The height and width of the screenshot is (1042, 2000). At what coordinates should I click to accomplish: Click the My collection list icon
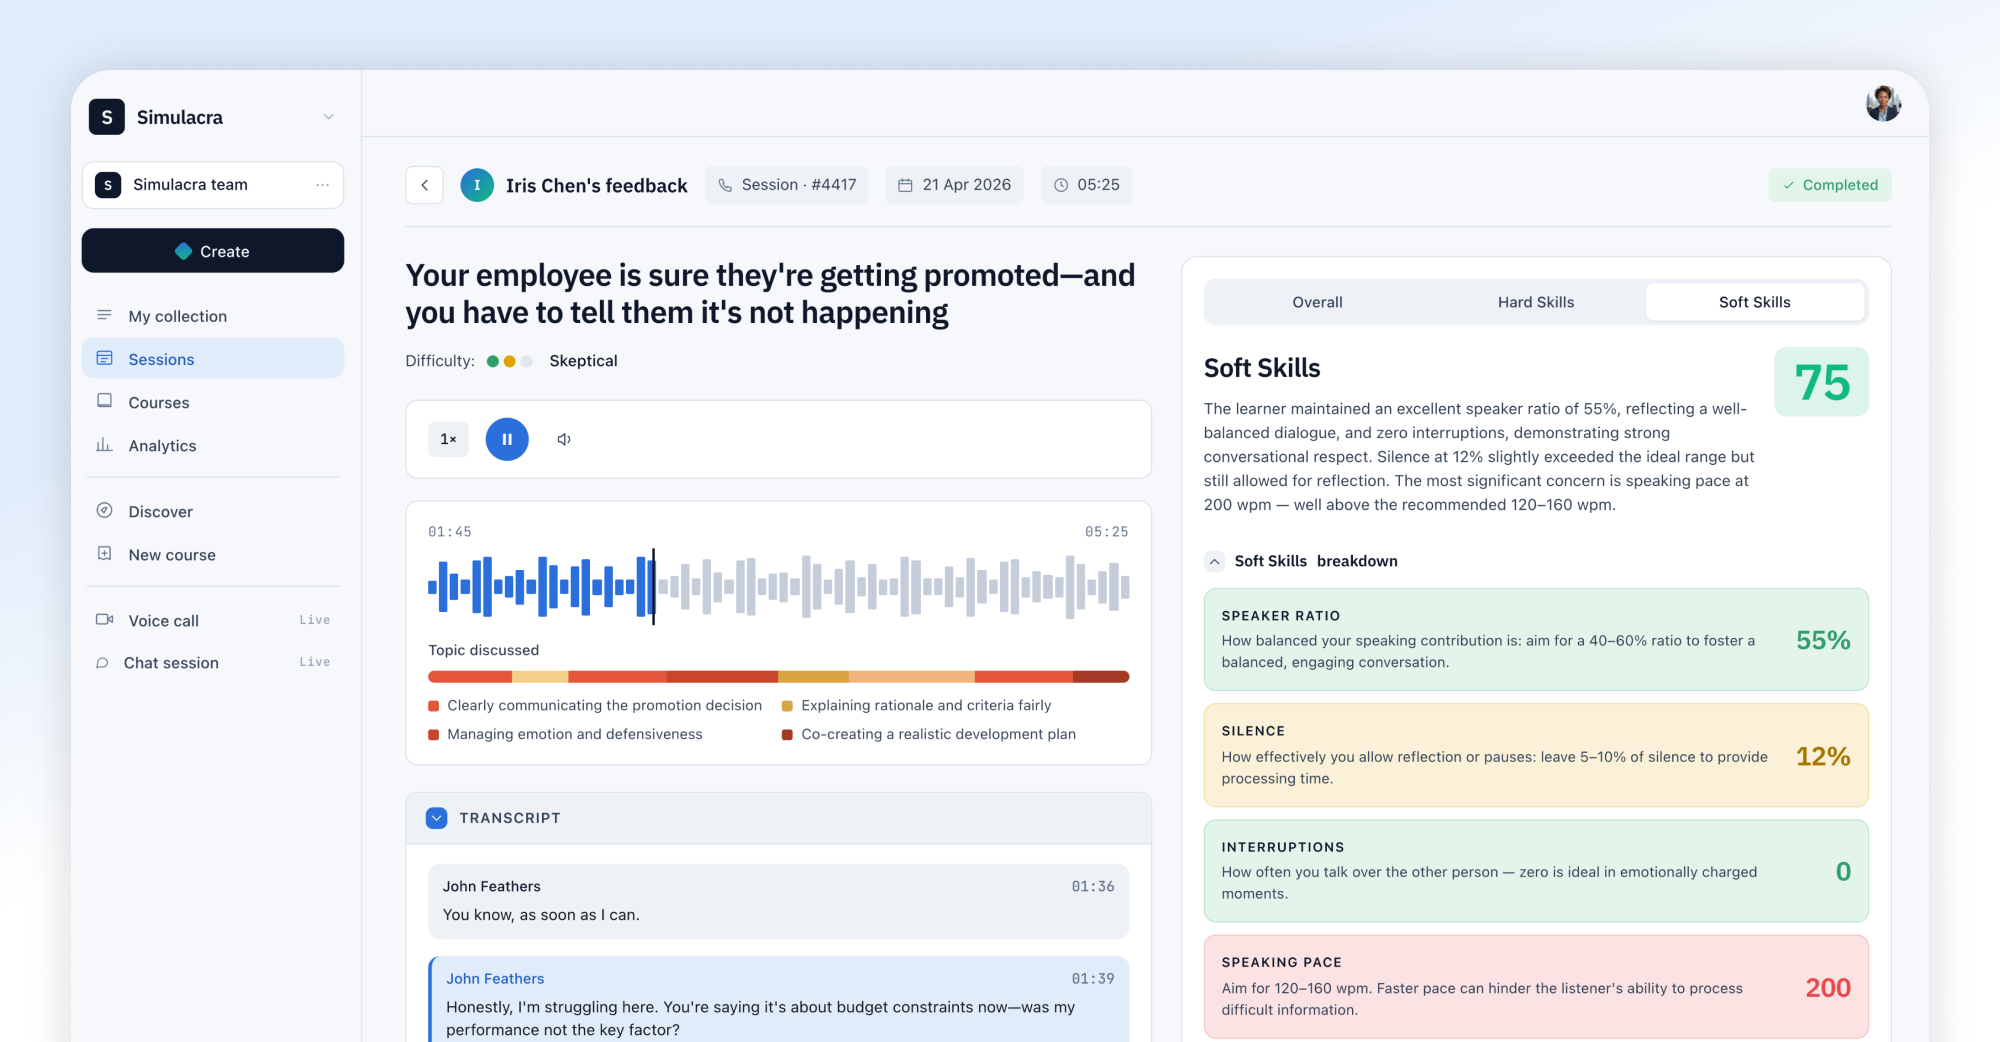(x=104, y=315)
